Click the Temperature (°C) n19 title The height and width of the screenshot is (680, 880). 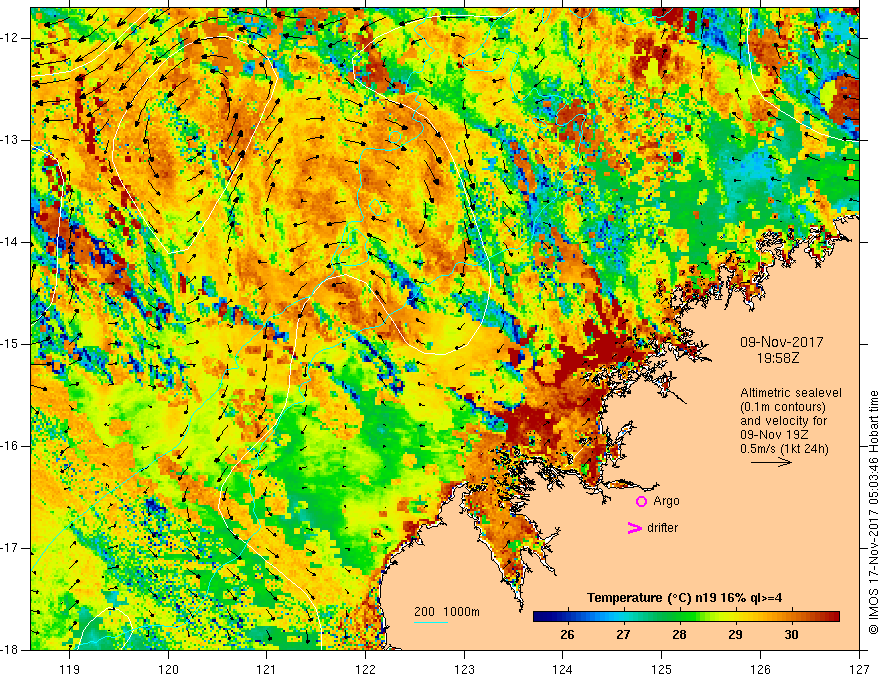tap(684, 598)
